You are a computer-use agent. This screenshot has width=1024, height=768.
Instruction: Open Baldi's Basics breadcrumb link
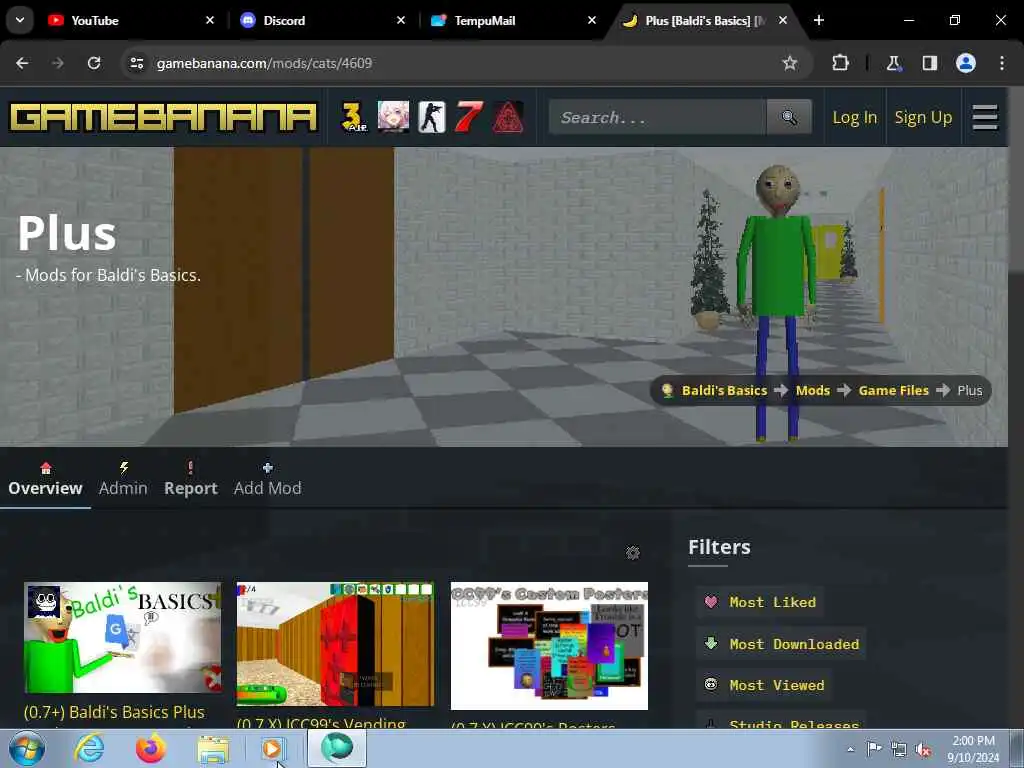point(724,391)
